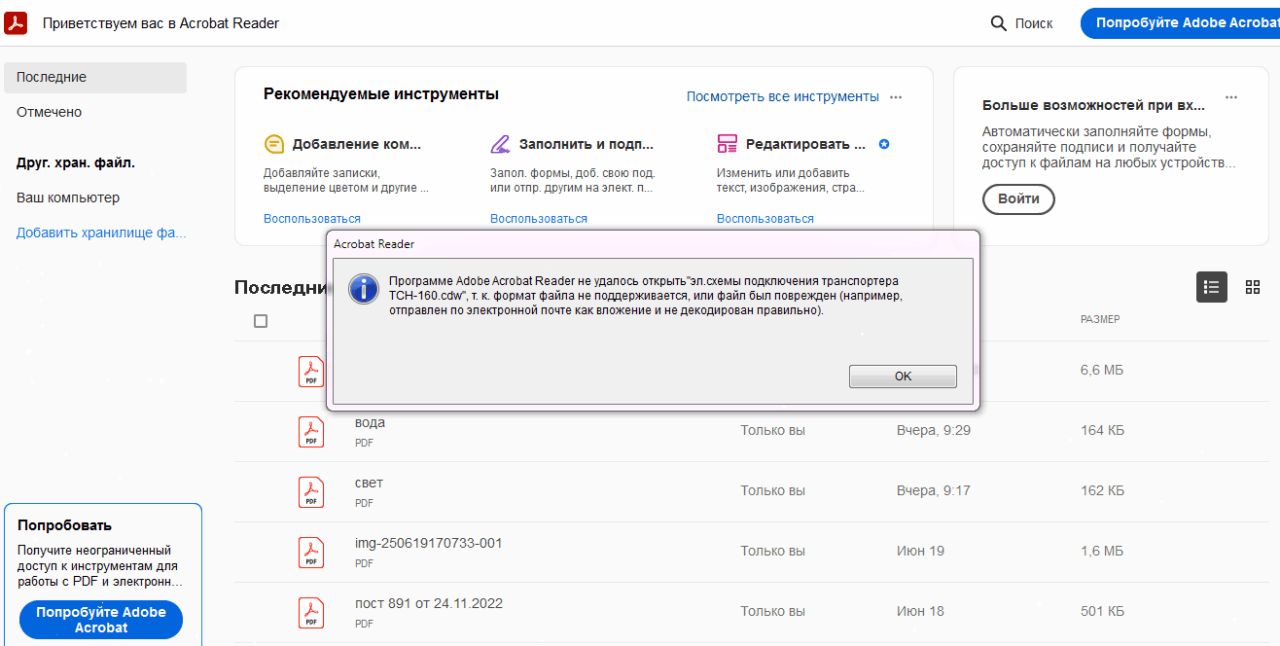Open file пост 891 от 24.11.2022
The height and width of the screenshot is (646, 1280).
pos(429,603)
